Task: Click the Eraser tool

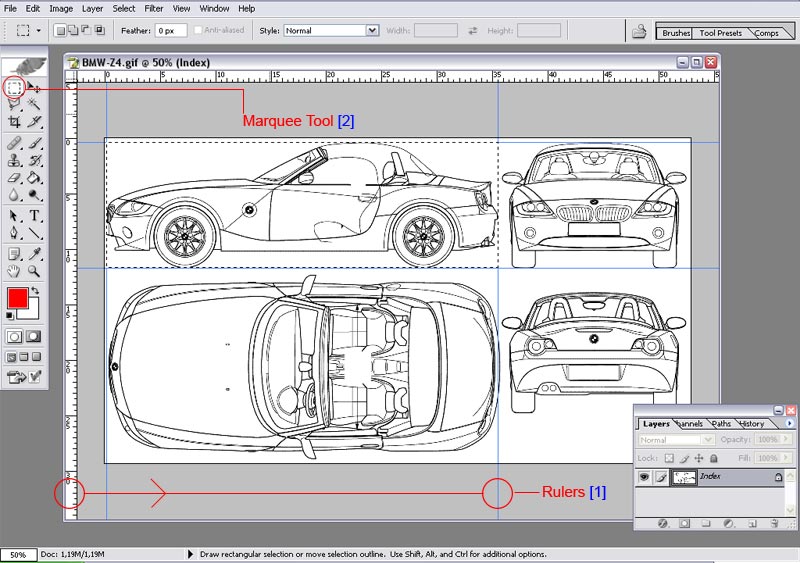Action: (14, 178)
